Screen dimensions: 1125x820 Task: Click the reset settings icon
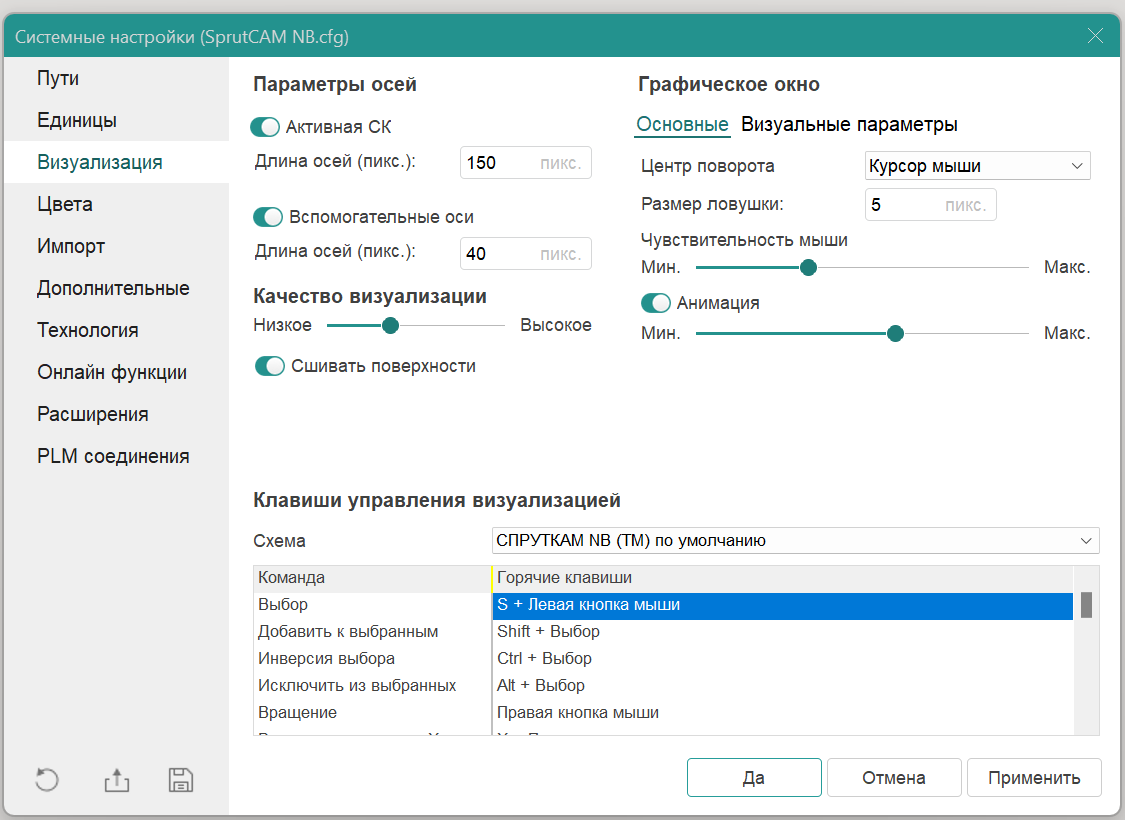coord(47,780)
